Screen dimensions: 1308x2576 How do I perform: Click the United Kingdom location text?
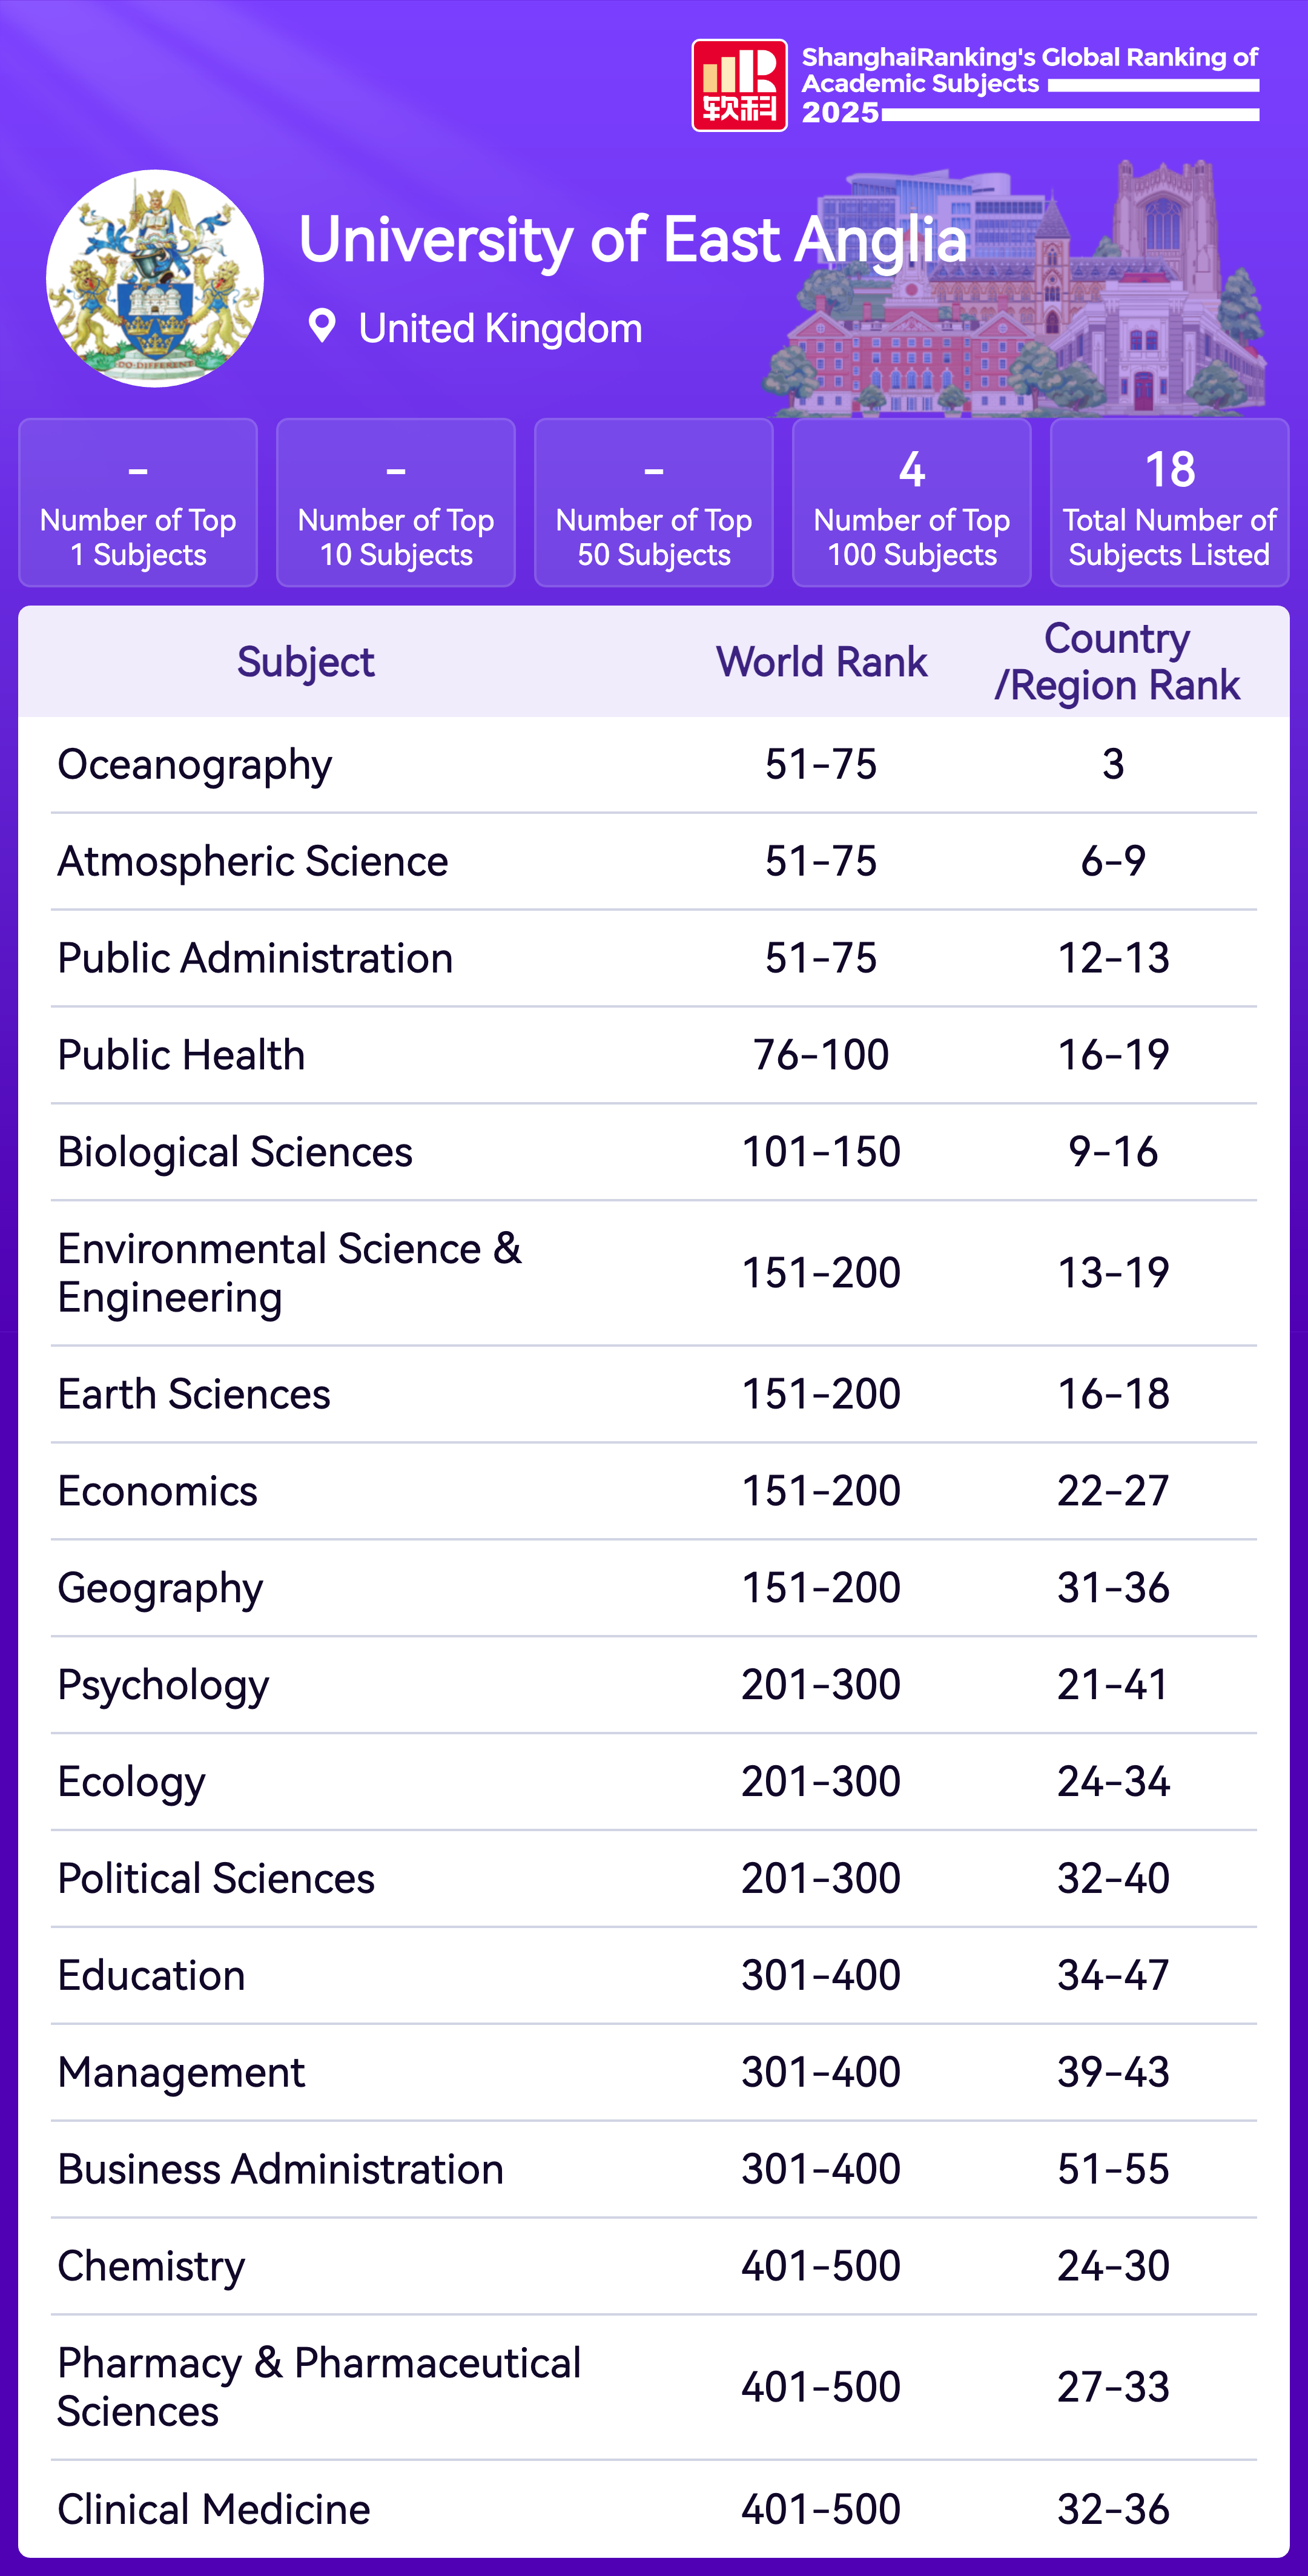point(500,328)
